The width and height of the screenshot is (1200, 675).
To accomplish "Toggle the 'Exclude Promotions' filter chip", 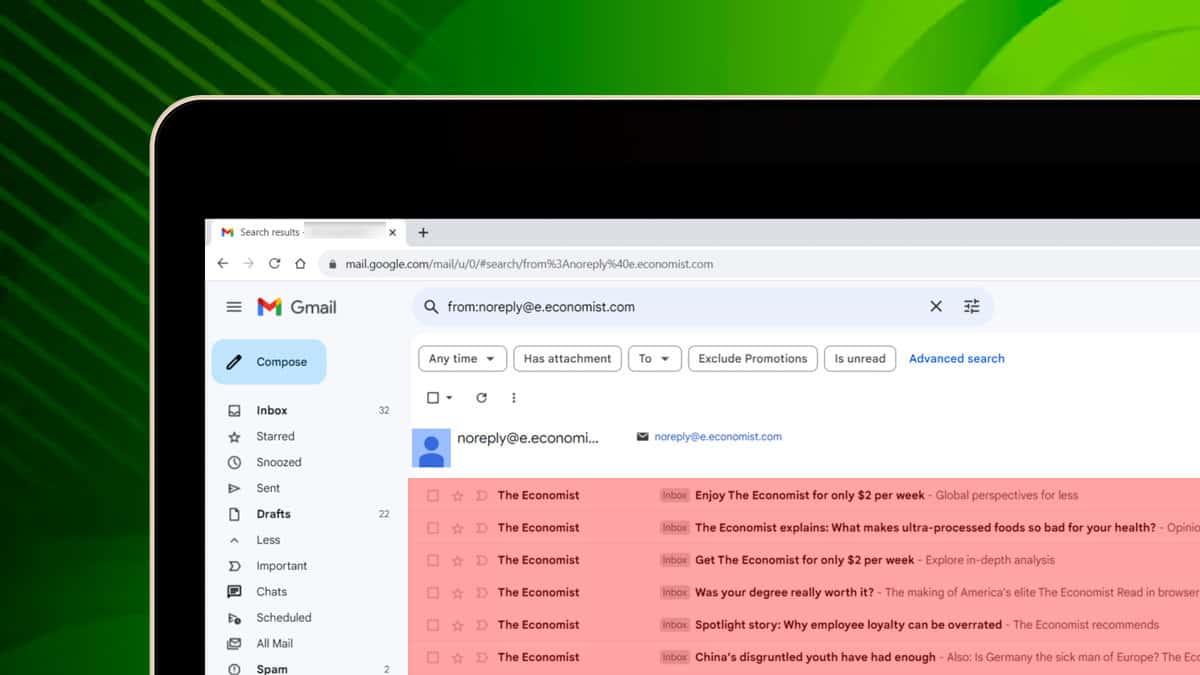I will point(753,359).
